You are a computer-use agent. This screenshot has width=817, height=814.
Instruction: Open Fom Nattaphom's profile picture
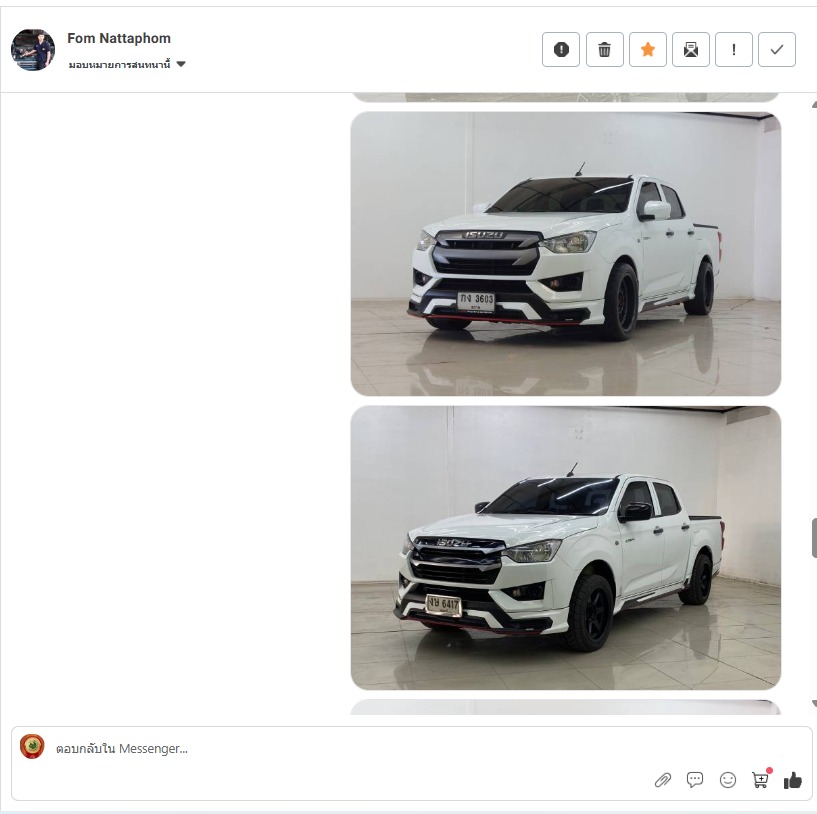click(33, 50)
